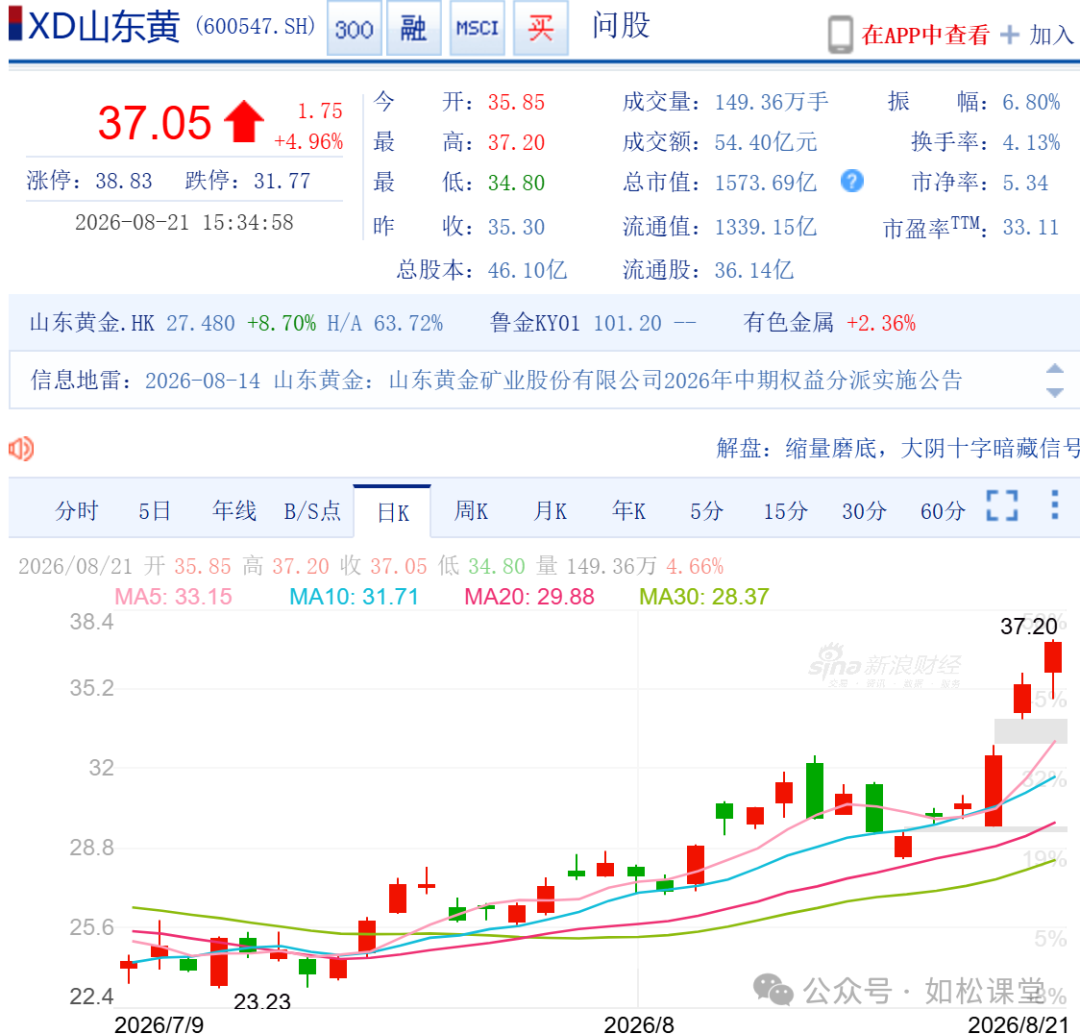
Task: Switch to the B/S点 tab
Action: tap(313, 511)
